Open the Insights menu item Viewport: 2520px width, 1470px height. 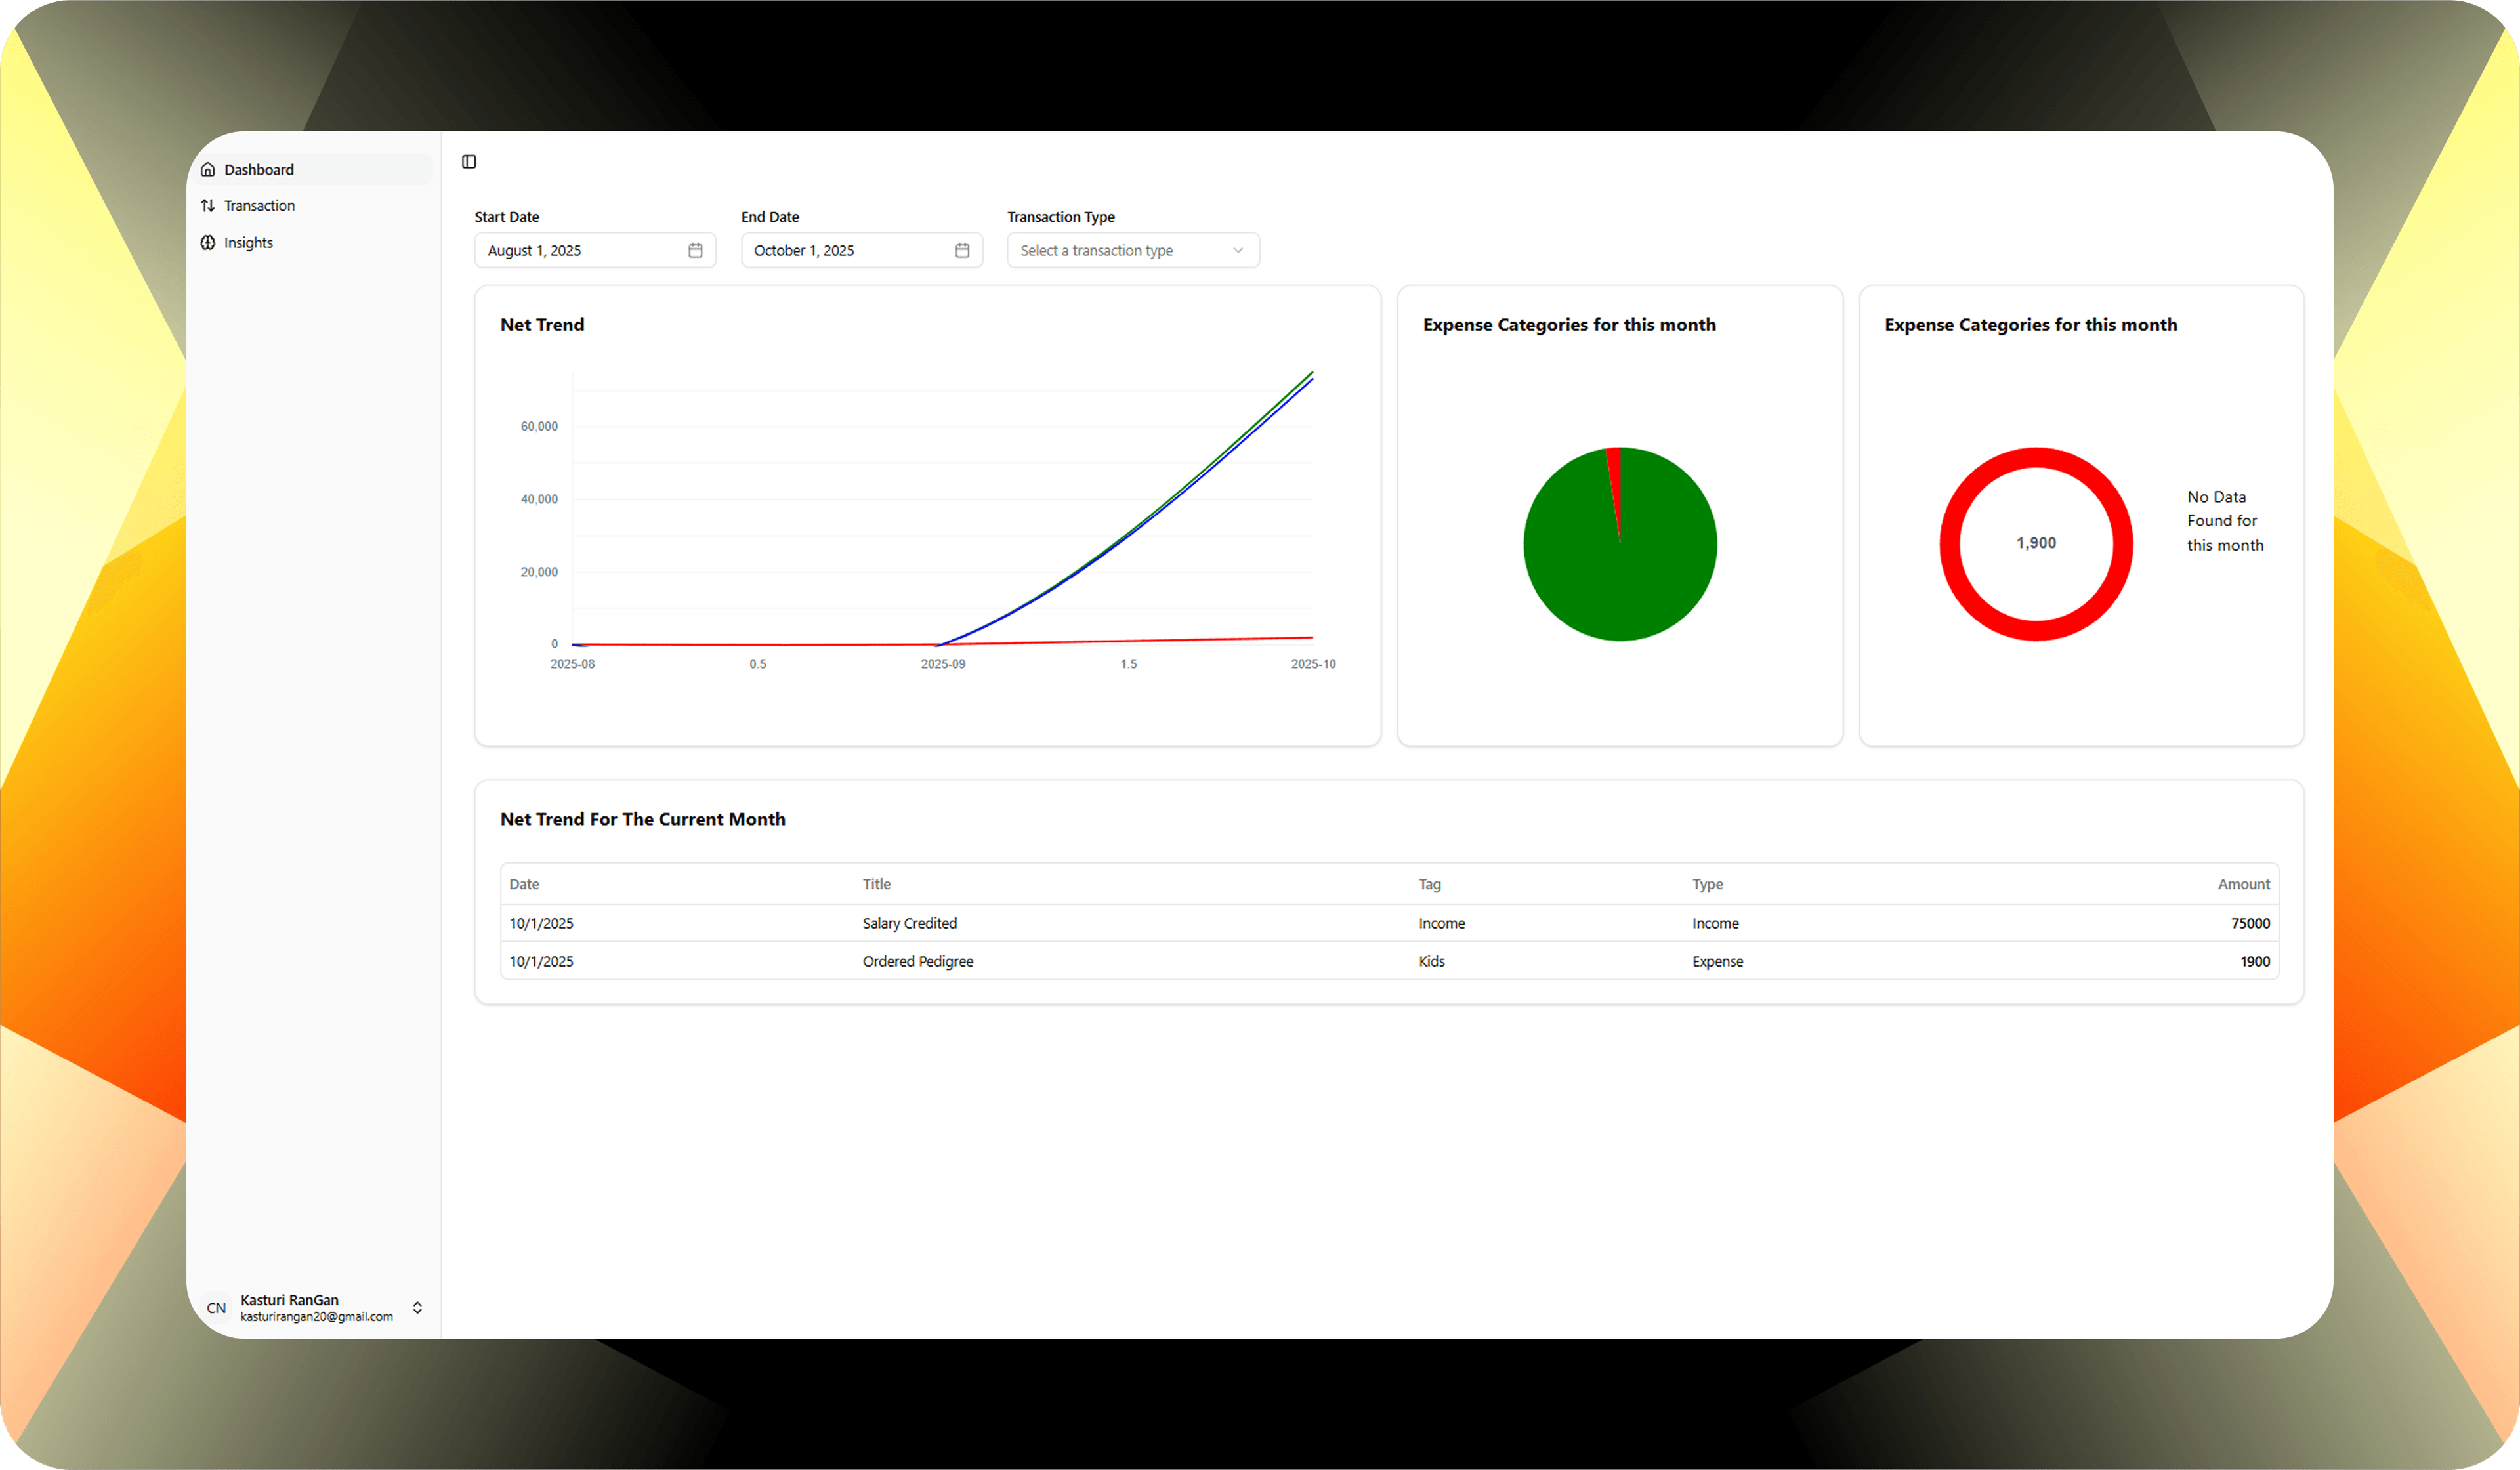point(249,243)
